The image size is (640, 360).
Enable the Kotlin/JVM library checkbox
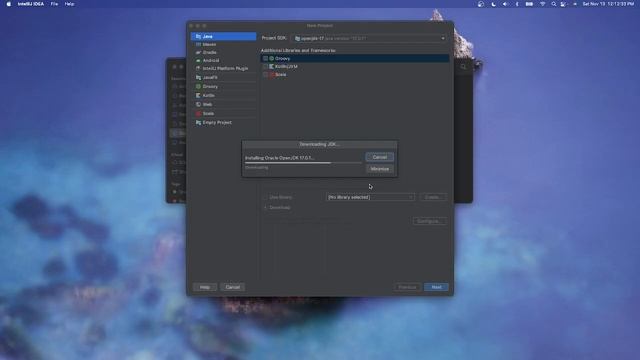pyautogui.click(x=265, y=67)
